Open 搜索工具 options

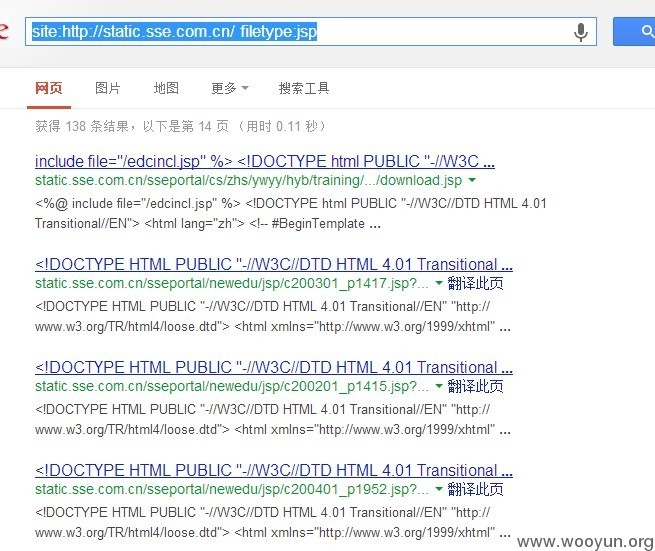[304, 88]
